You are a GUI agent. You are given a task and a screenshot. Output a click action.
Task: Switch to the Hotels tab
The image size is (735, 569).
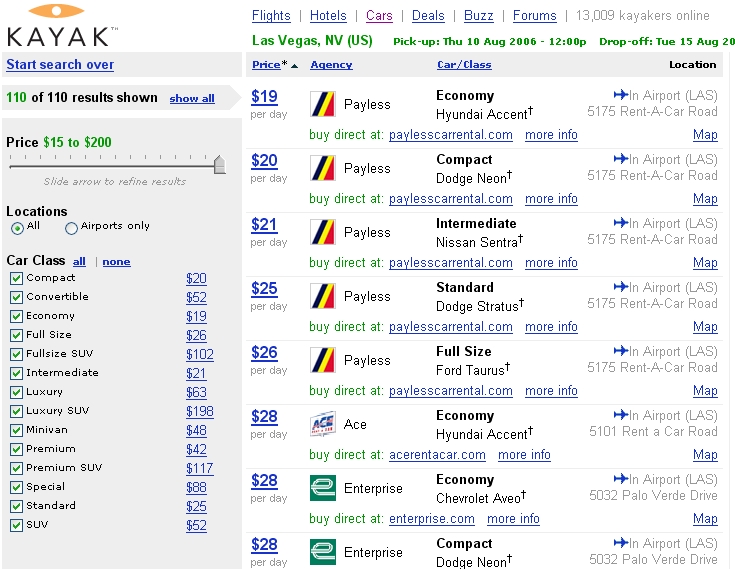pos(328,16)
